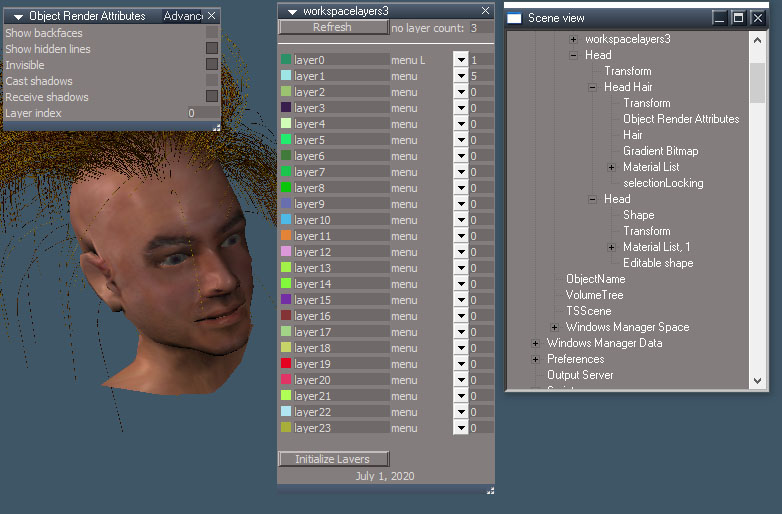The image size is (782, 514).
Task: Click the layer11 orange color swatch
Action: tap(286, 236)
